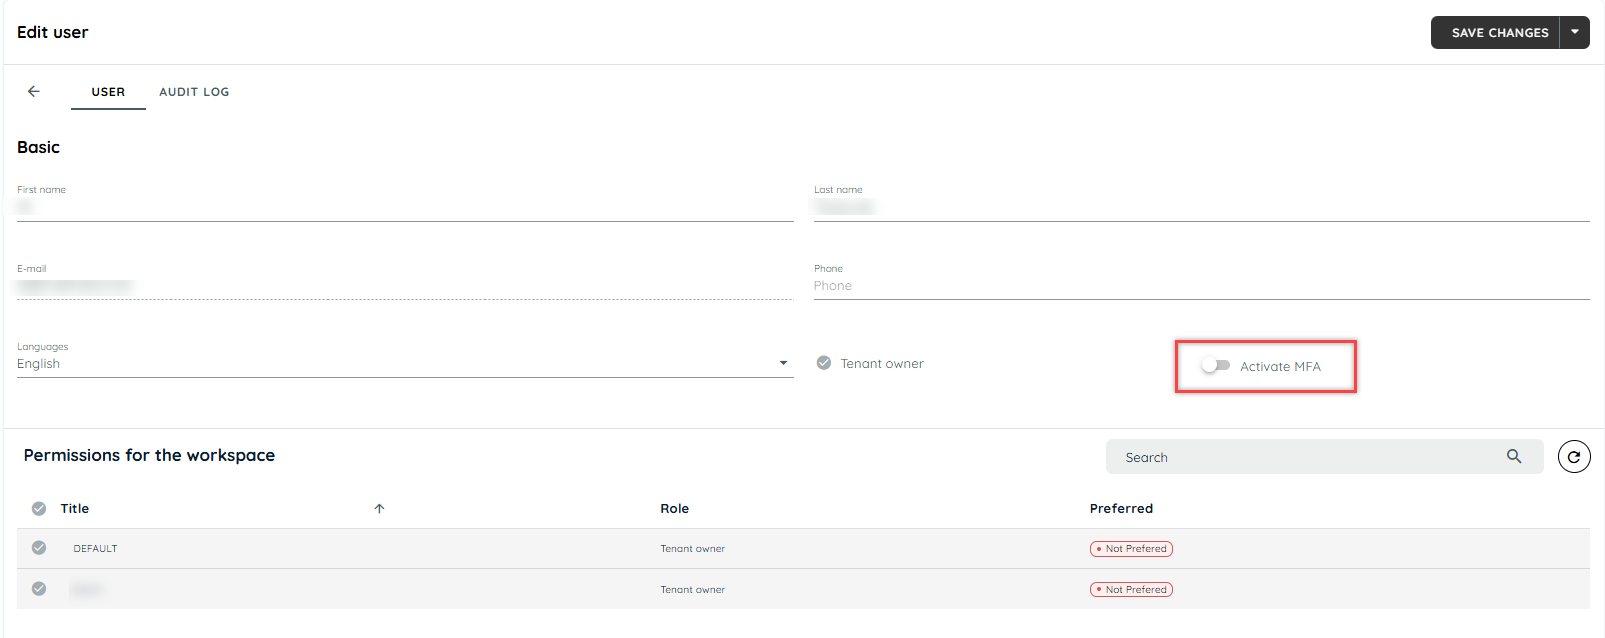Refresh the permissions list
Viewport: 1605px width, 638px height.
tap(1574, 456)
